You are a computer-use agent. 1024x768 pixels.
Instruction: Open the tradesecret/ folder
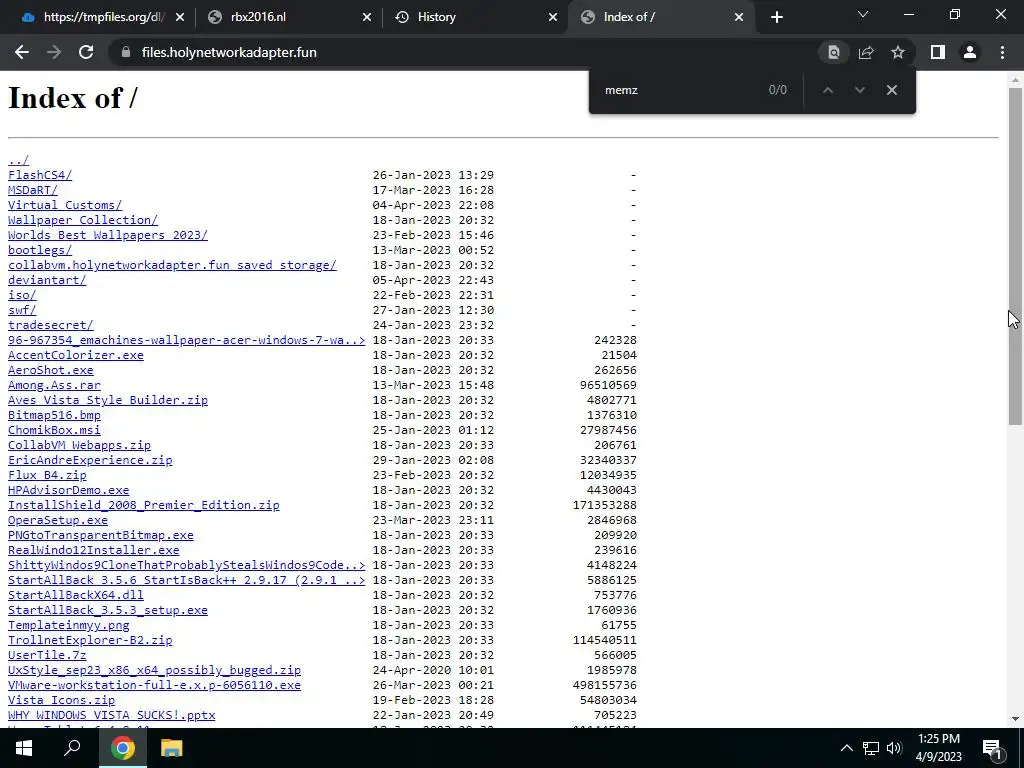pyautogui.click(x=51, y=325)
